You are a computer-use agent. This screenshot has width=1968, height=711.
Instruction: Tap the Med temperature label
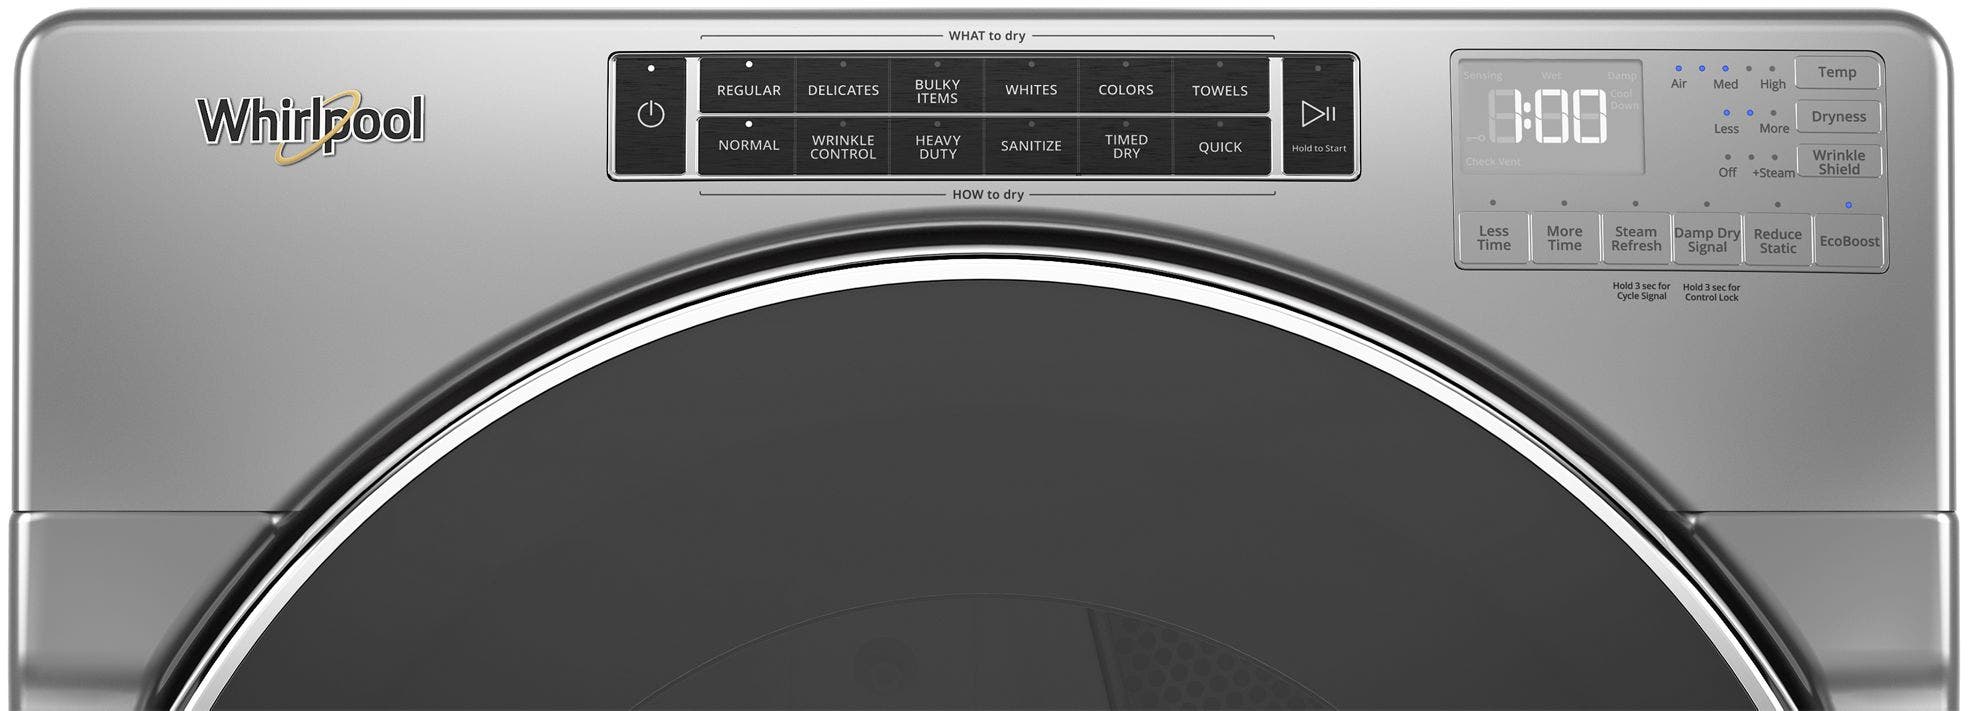[x=1725, y=84]
